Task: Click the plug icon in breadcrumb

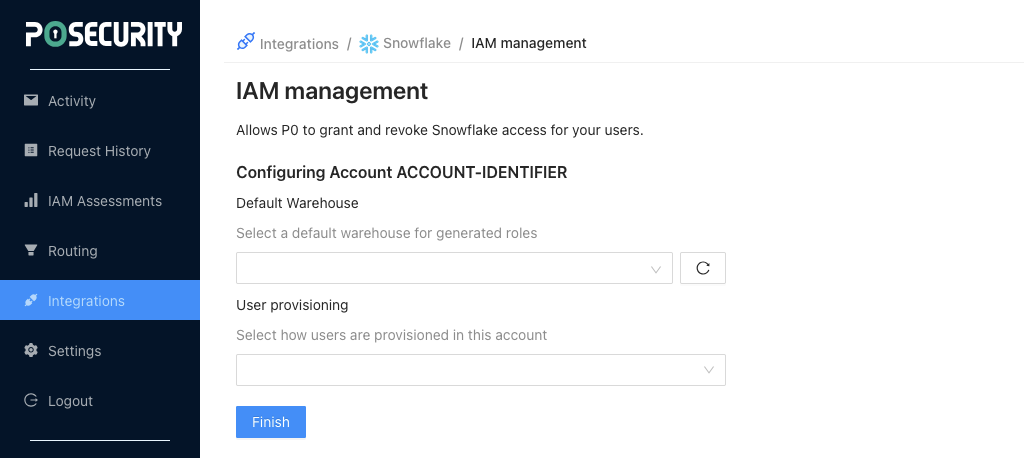Action: pyautogui.click(x=245, y=43)
